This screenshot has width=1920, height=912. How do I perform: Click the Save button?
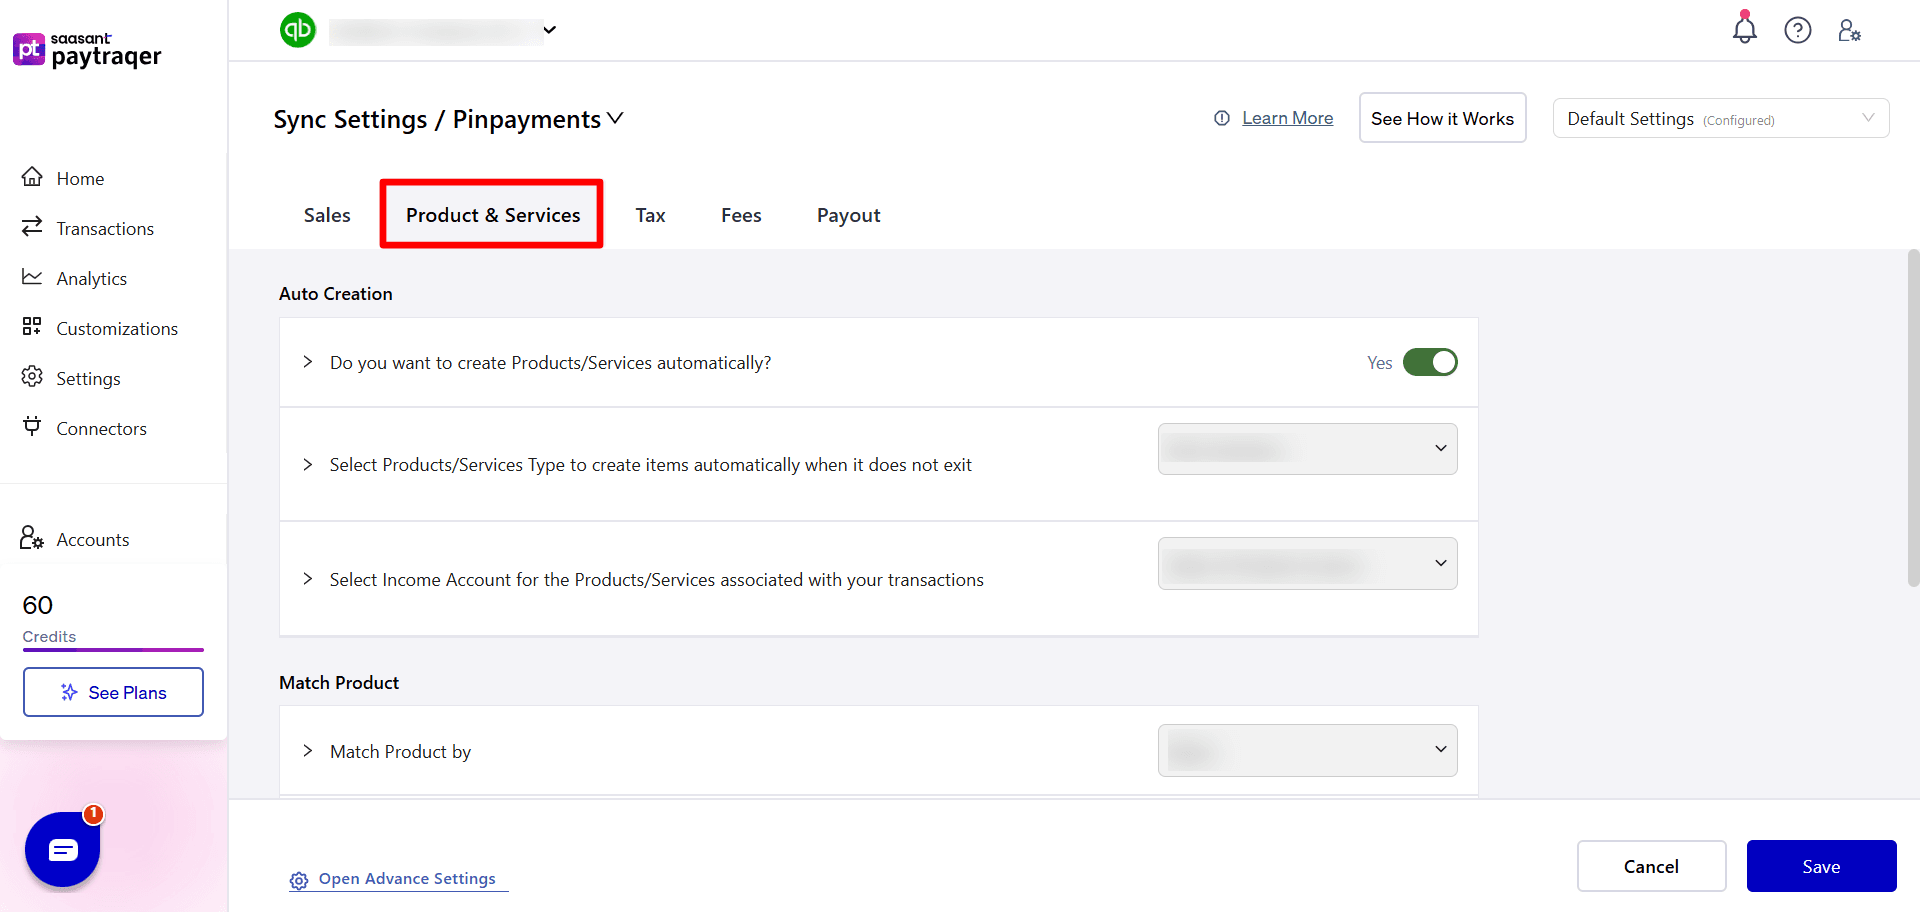pos(1821,866)
